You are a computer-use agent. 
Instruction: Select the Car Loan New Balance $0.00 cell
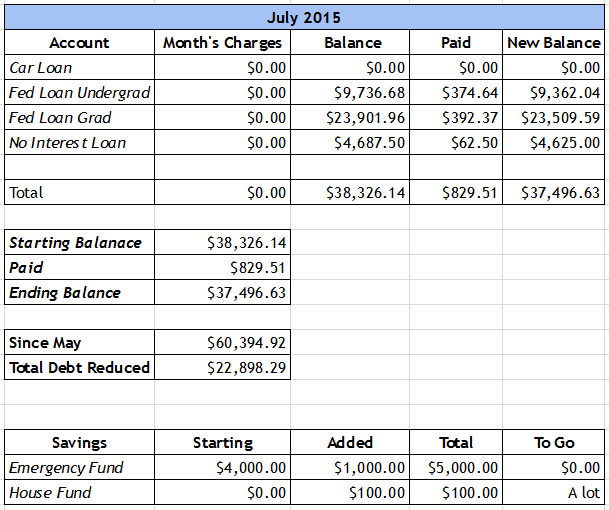553,68
